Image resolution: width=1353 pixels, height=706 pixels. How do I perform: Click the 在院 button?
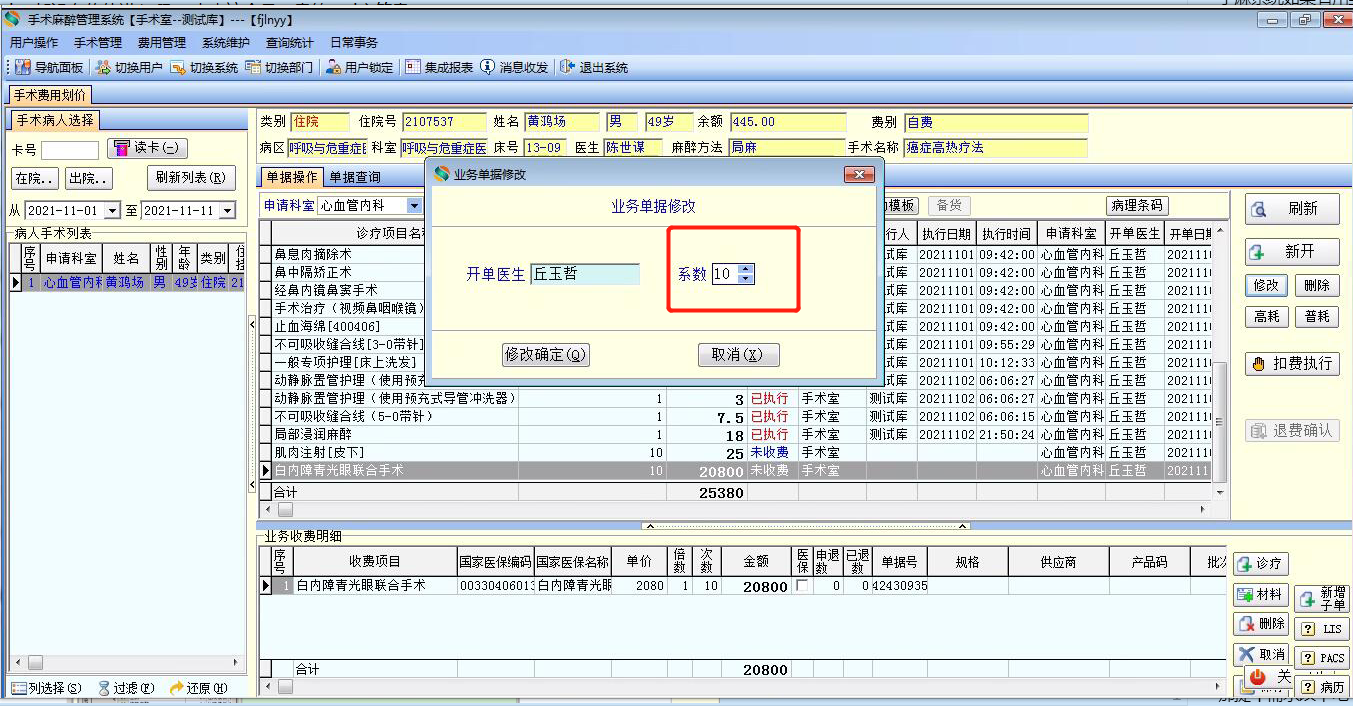coord(35,179)
